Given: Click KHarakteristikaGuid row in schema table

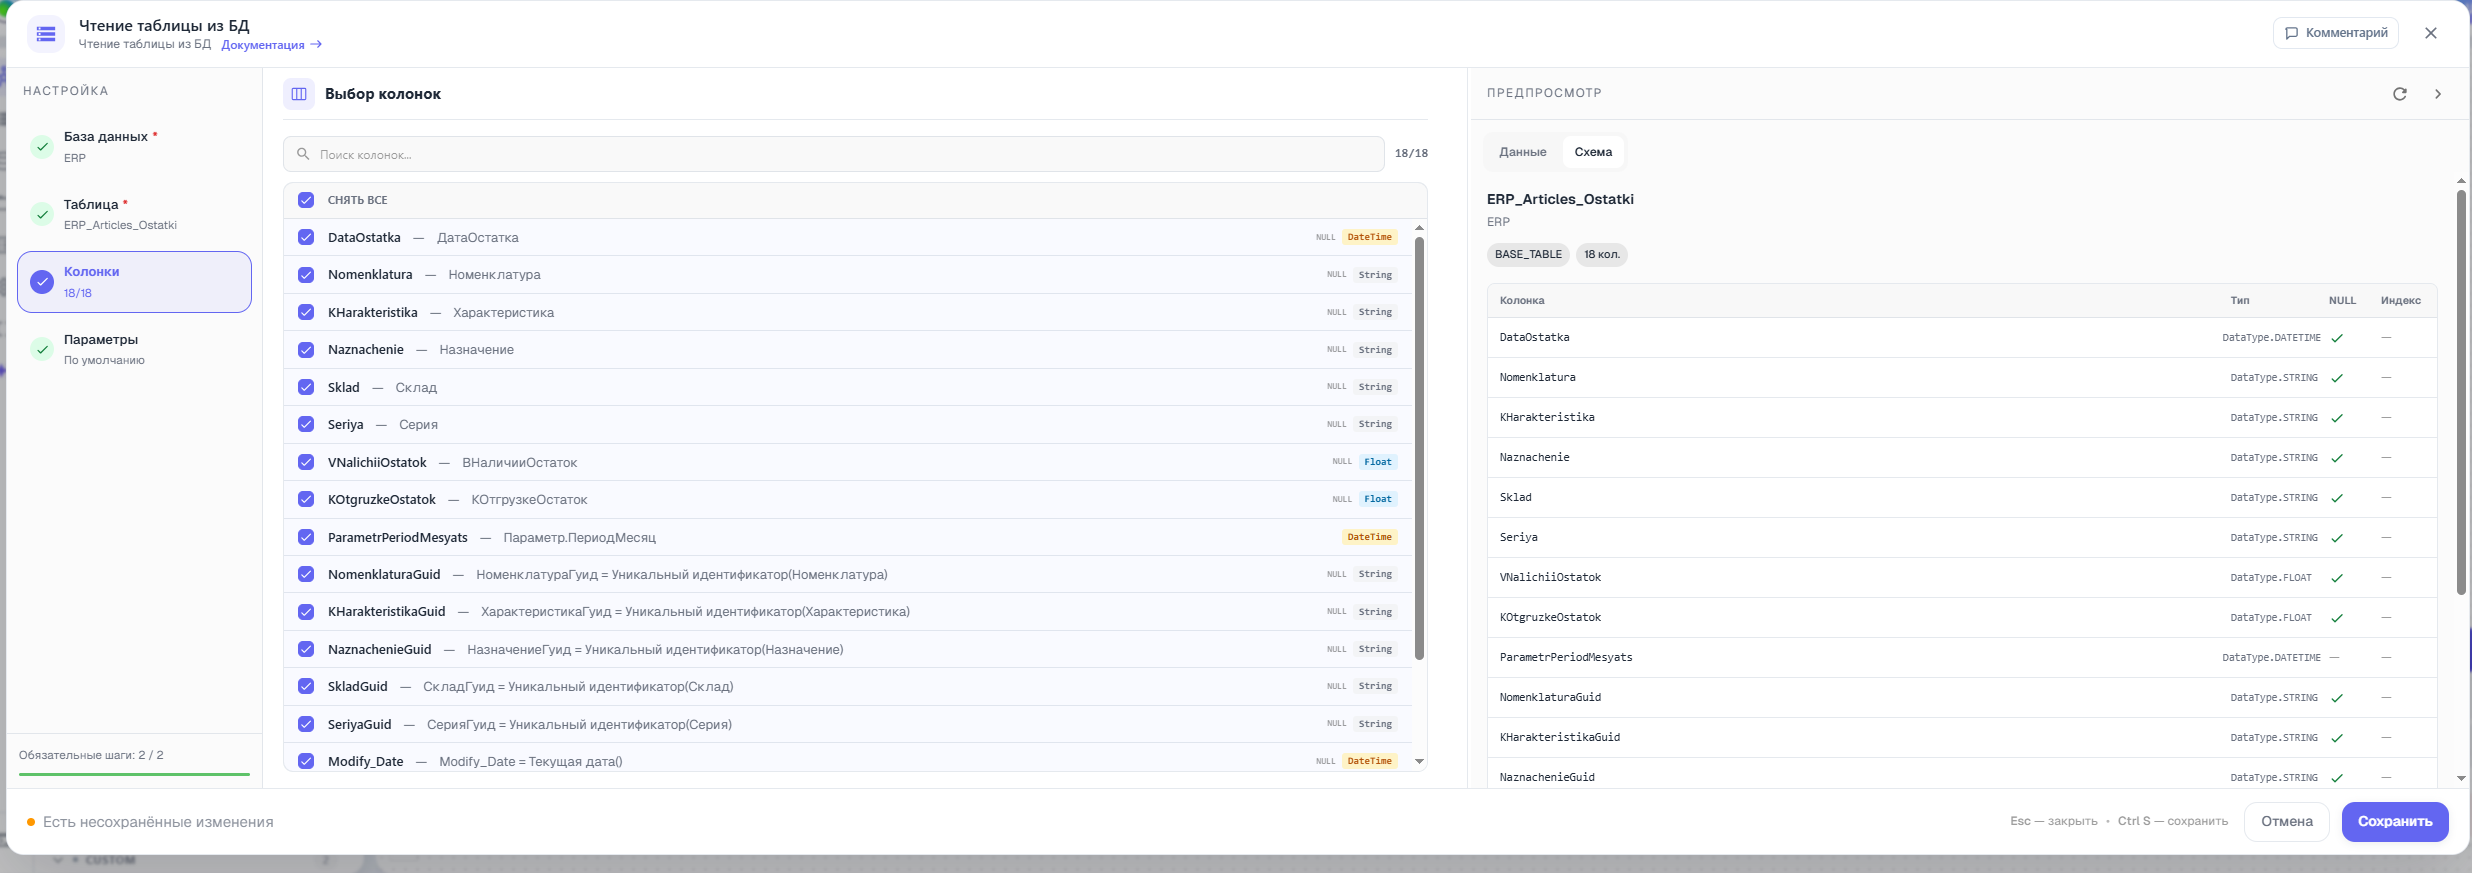Looking at the screenshot, I should pyautogui.click(x=1961, y=737).
